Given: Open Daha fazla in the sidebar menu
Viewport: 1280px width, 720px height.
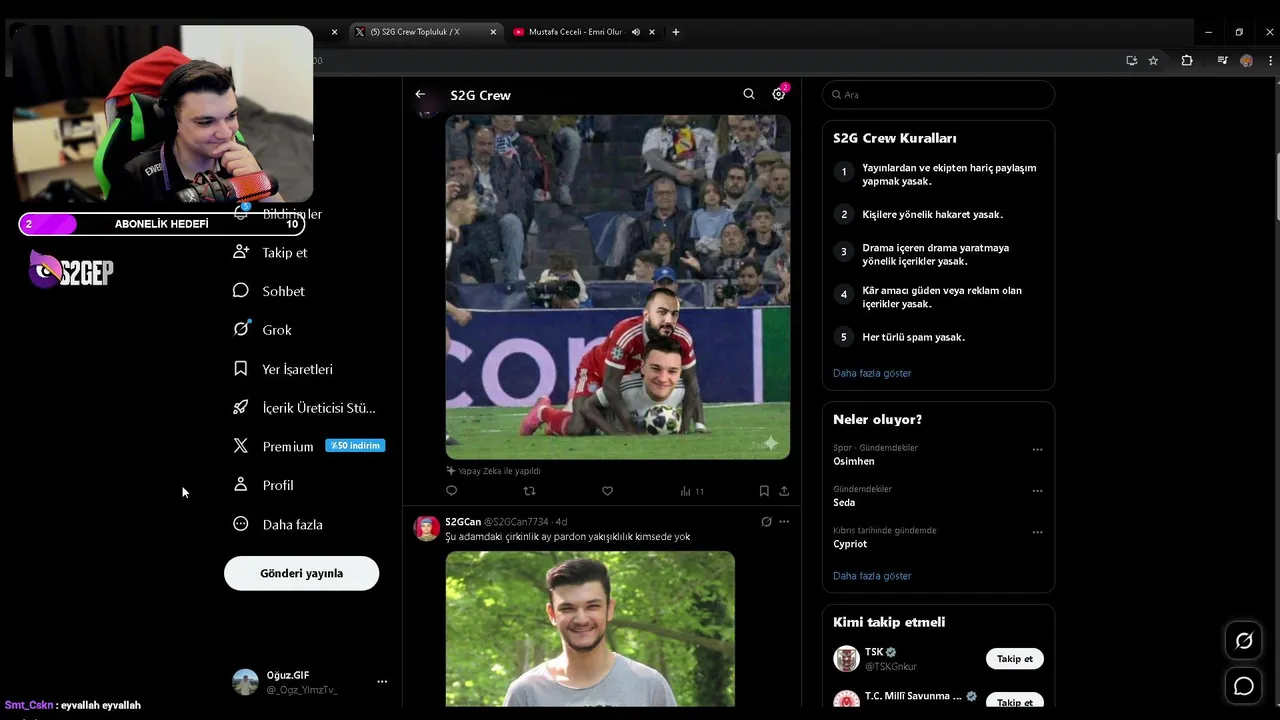Looking at the screenshot, I should coord(278,524).
